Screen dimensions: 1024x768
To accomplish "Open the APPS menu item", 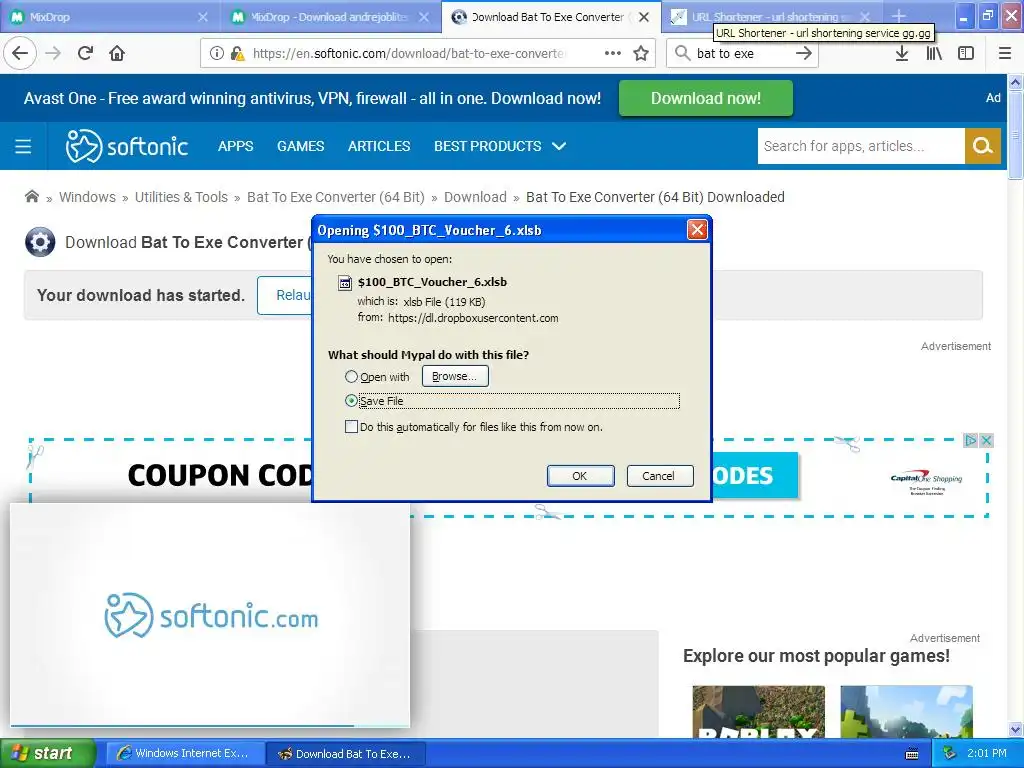I will click(235, 146).
